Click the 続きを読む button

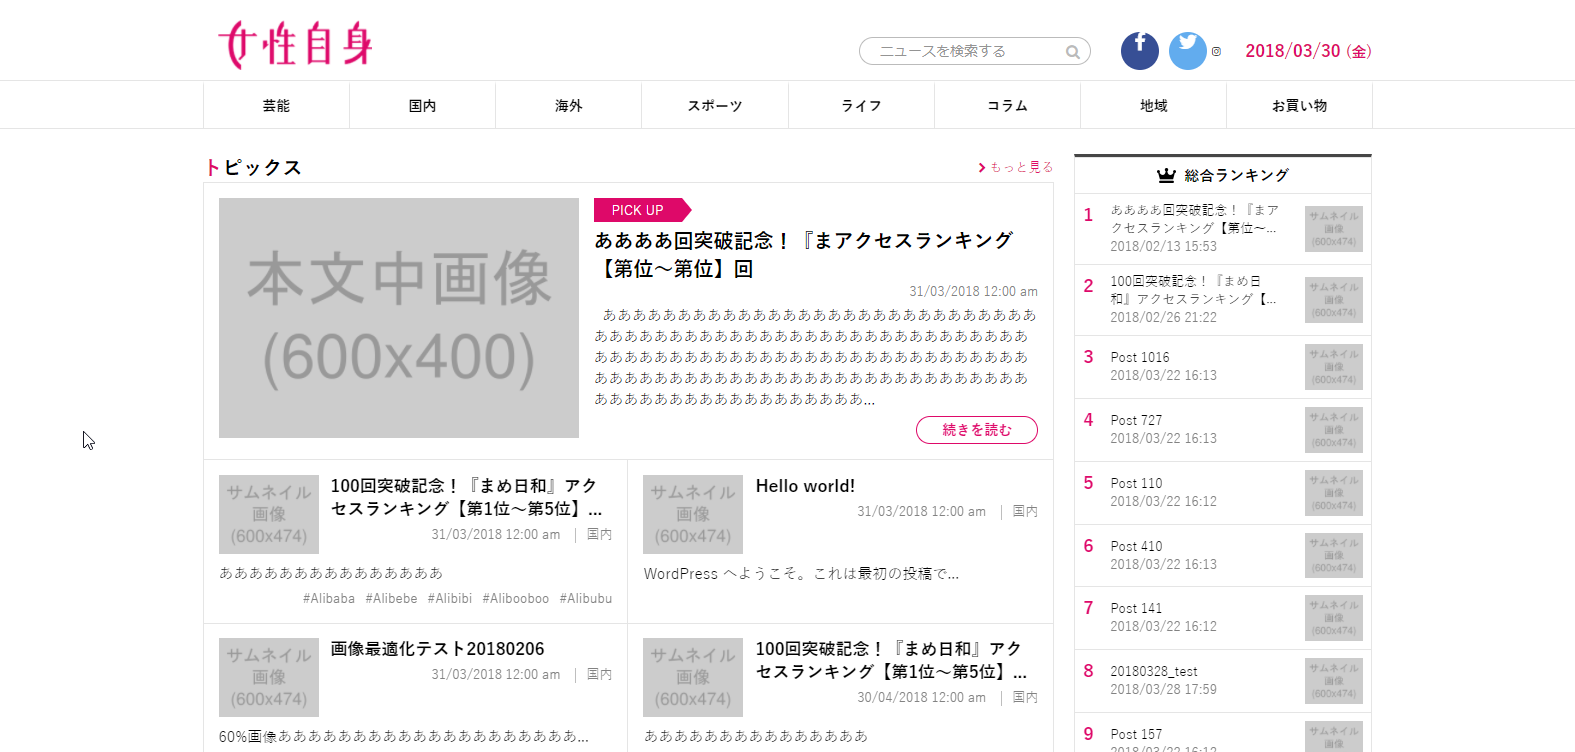coord(977,430)
